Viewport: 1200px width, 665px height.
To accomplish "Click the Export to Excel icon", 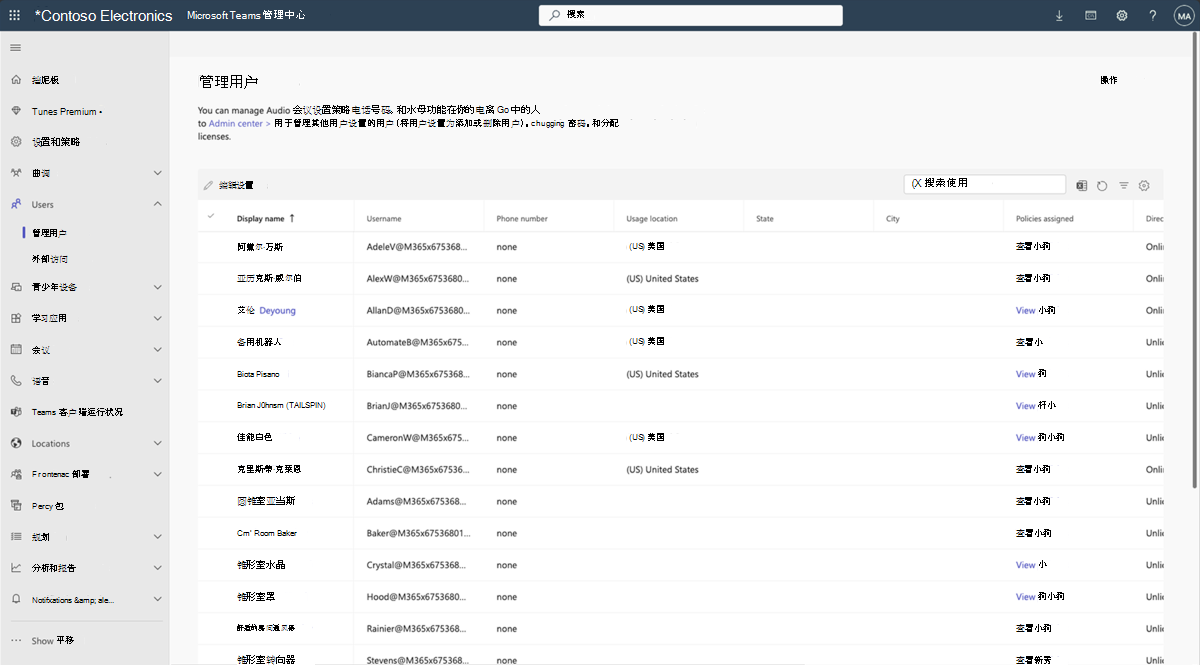I will point(1081,185).
